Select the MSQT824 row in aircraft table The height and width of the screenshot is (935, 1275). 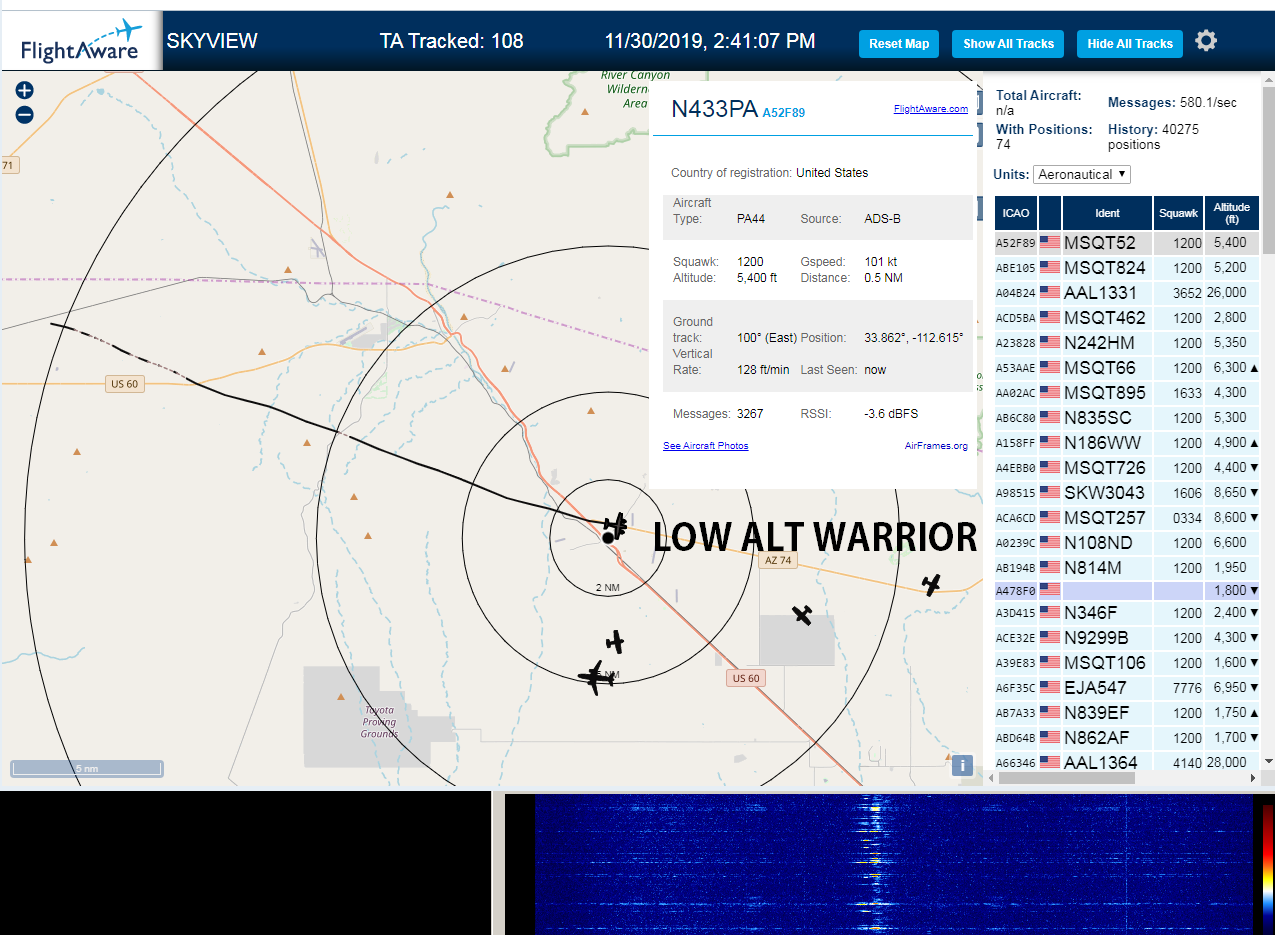point(1127,268)
